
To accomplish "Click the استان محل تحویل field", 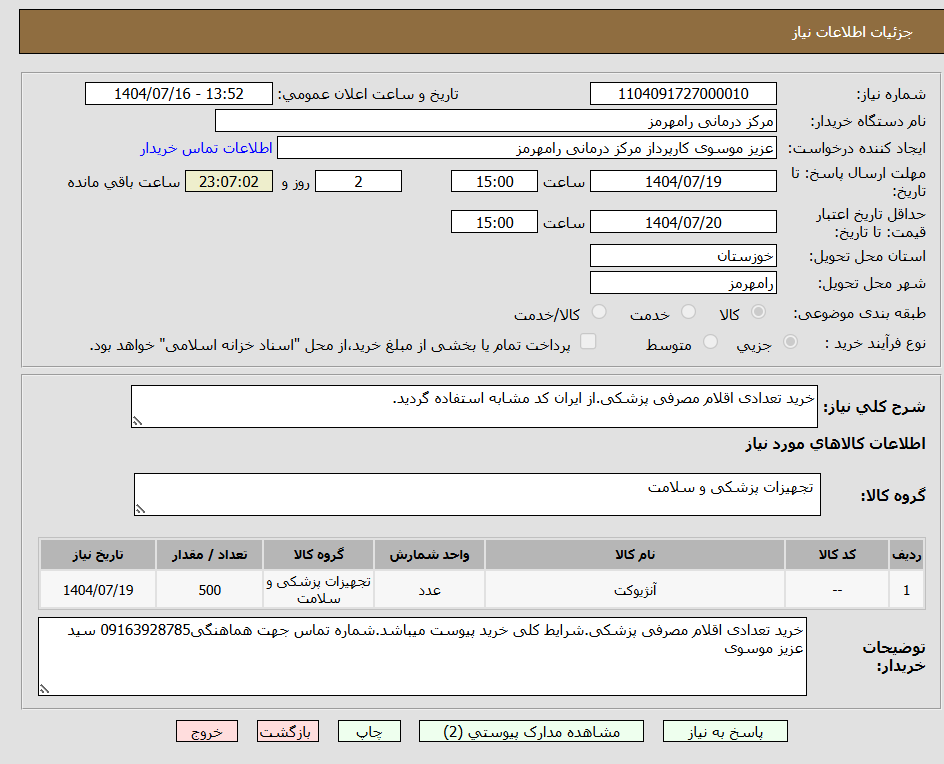I will 683,256.
